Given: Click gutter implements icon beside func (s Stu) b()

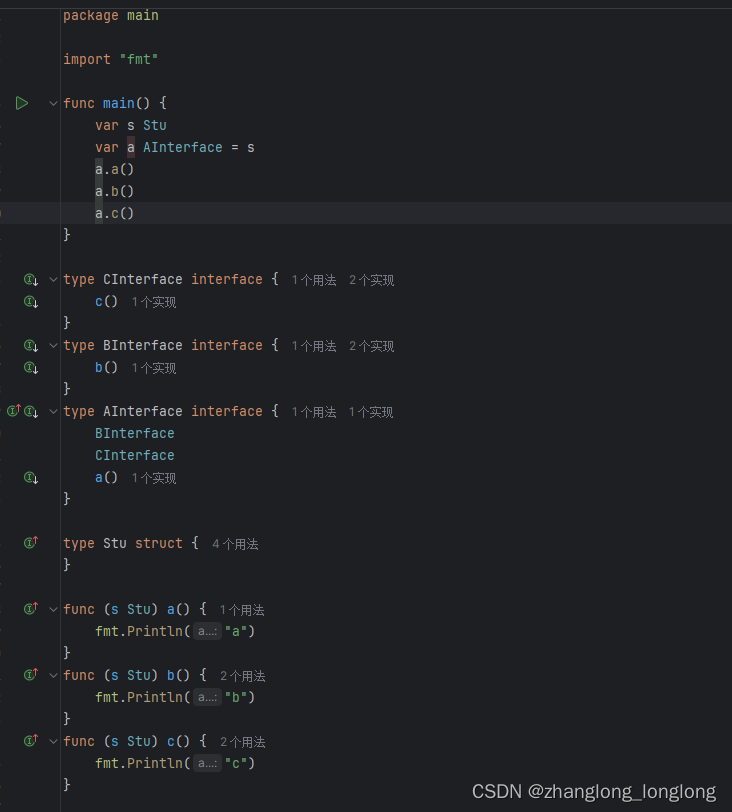Looking at the screenshot, I should tap(31, 675).
